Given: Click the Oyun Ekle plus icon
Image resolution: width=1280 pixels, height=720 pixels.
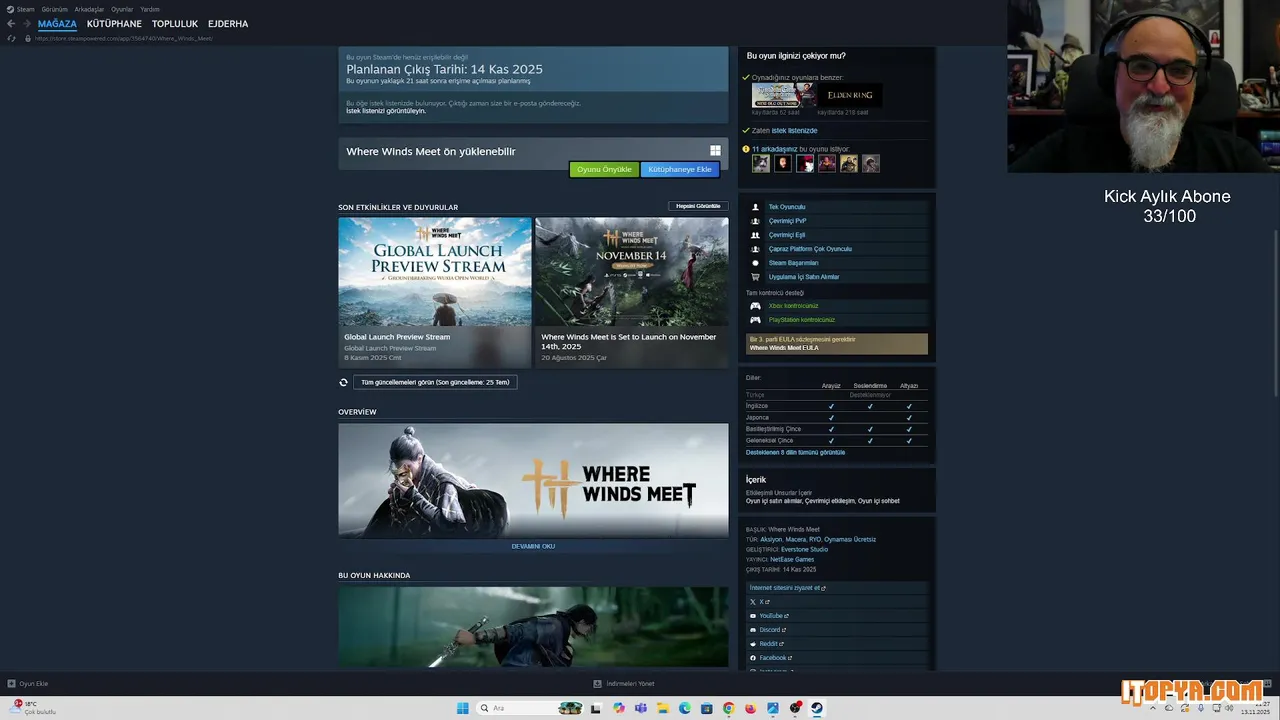Looking at the screenshot, I should pos(11,684).
